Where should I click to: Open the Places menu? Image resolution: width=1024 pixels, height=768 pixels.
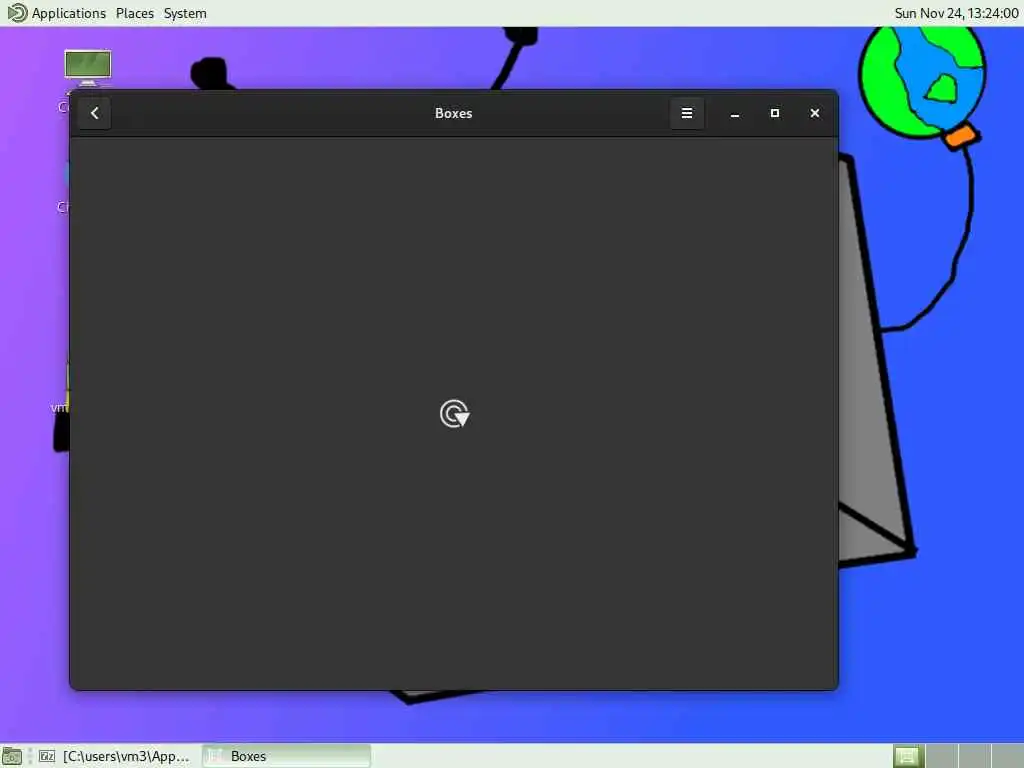(135, 13)
